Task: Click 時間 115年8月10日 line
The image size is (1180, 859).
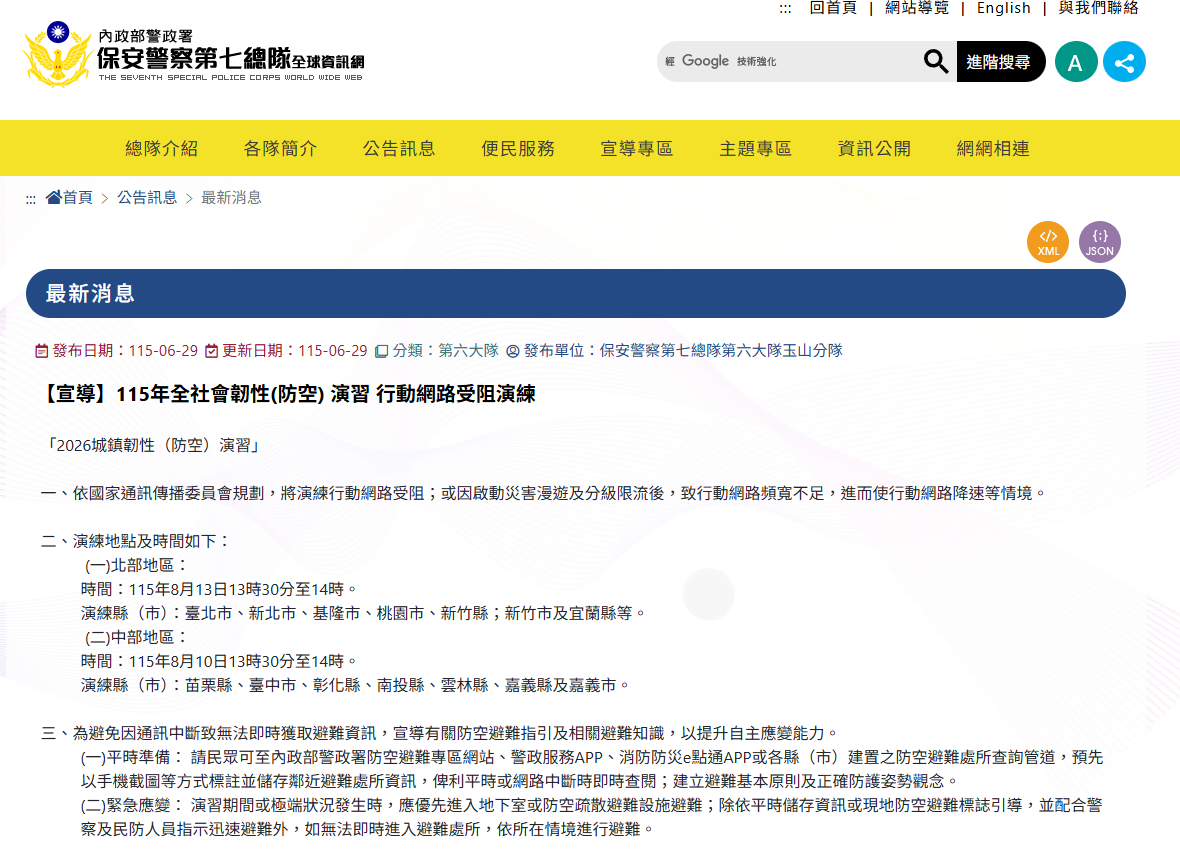Action: point(219,662)
